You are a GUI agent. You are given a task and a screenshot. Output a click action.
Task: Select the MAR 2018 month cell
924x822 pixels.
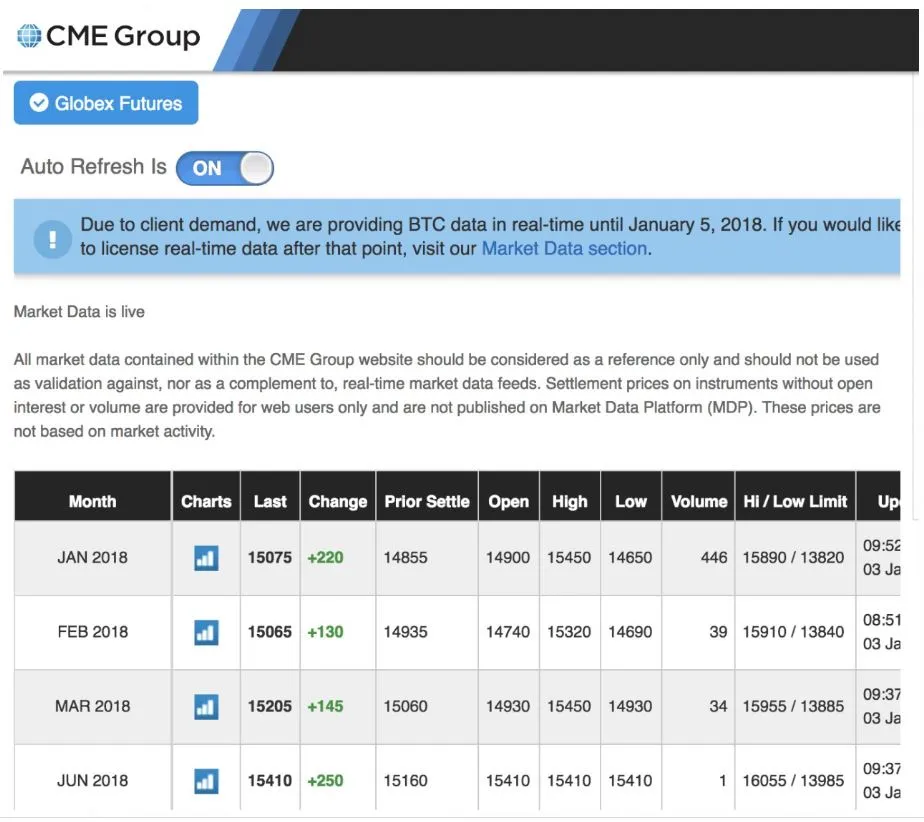click(93, 706)
